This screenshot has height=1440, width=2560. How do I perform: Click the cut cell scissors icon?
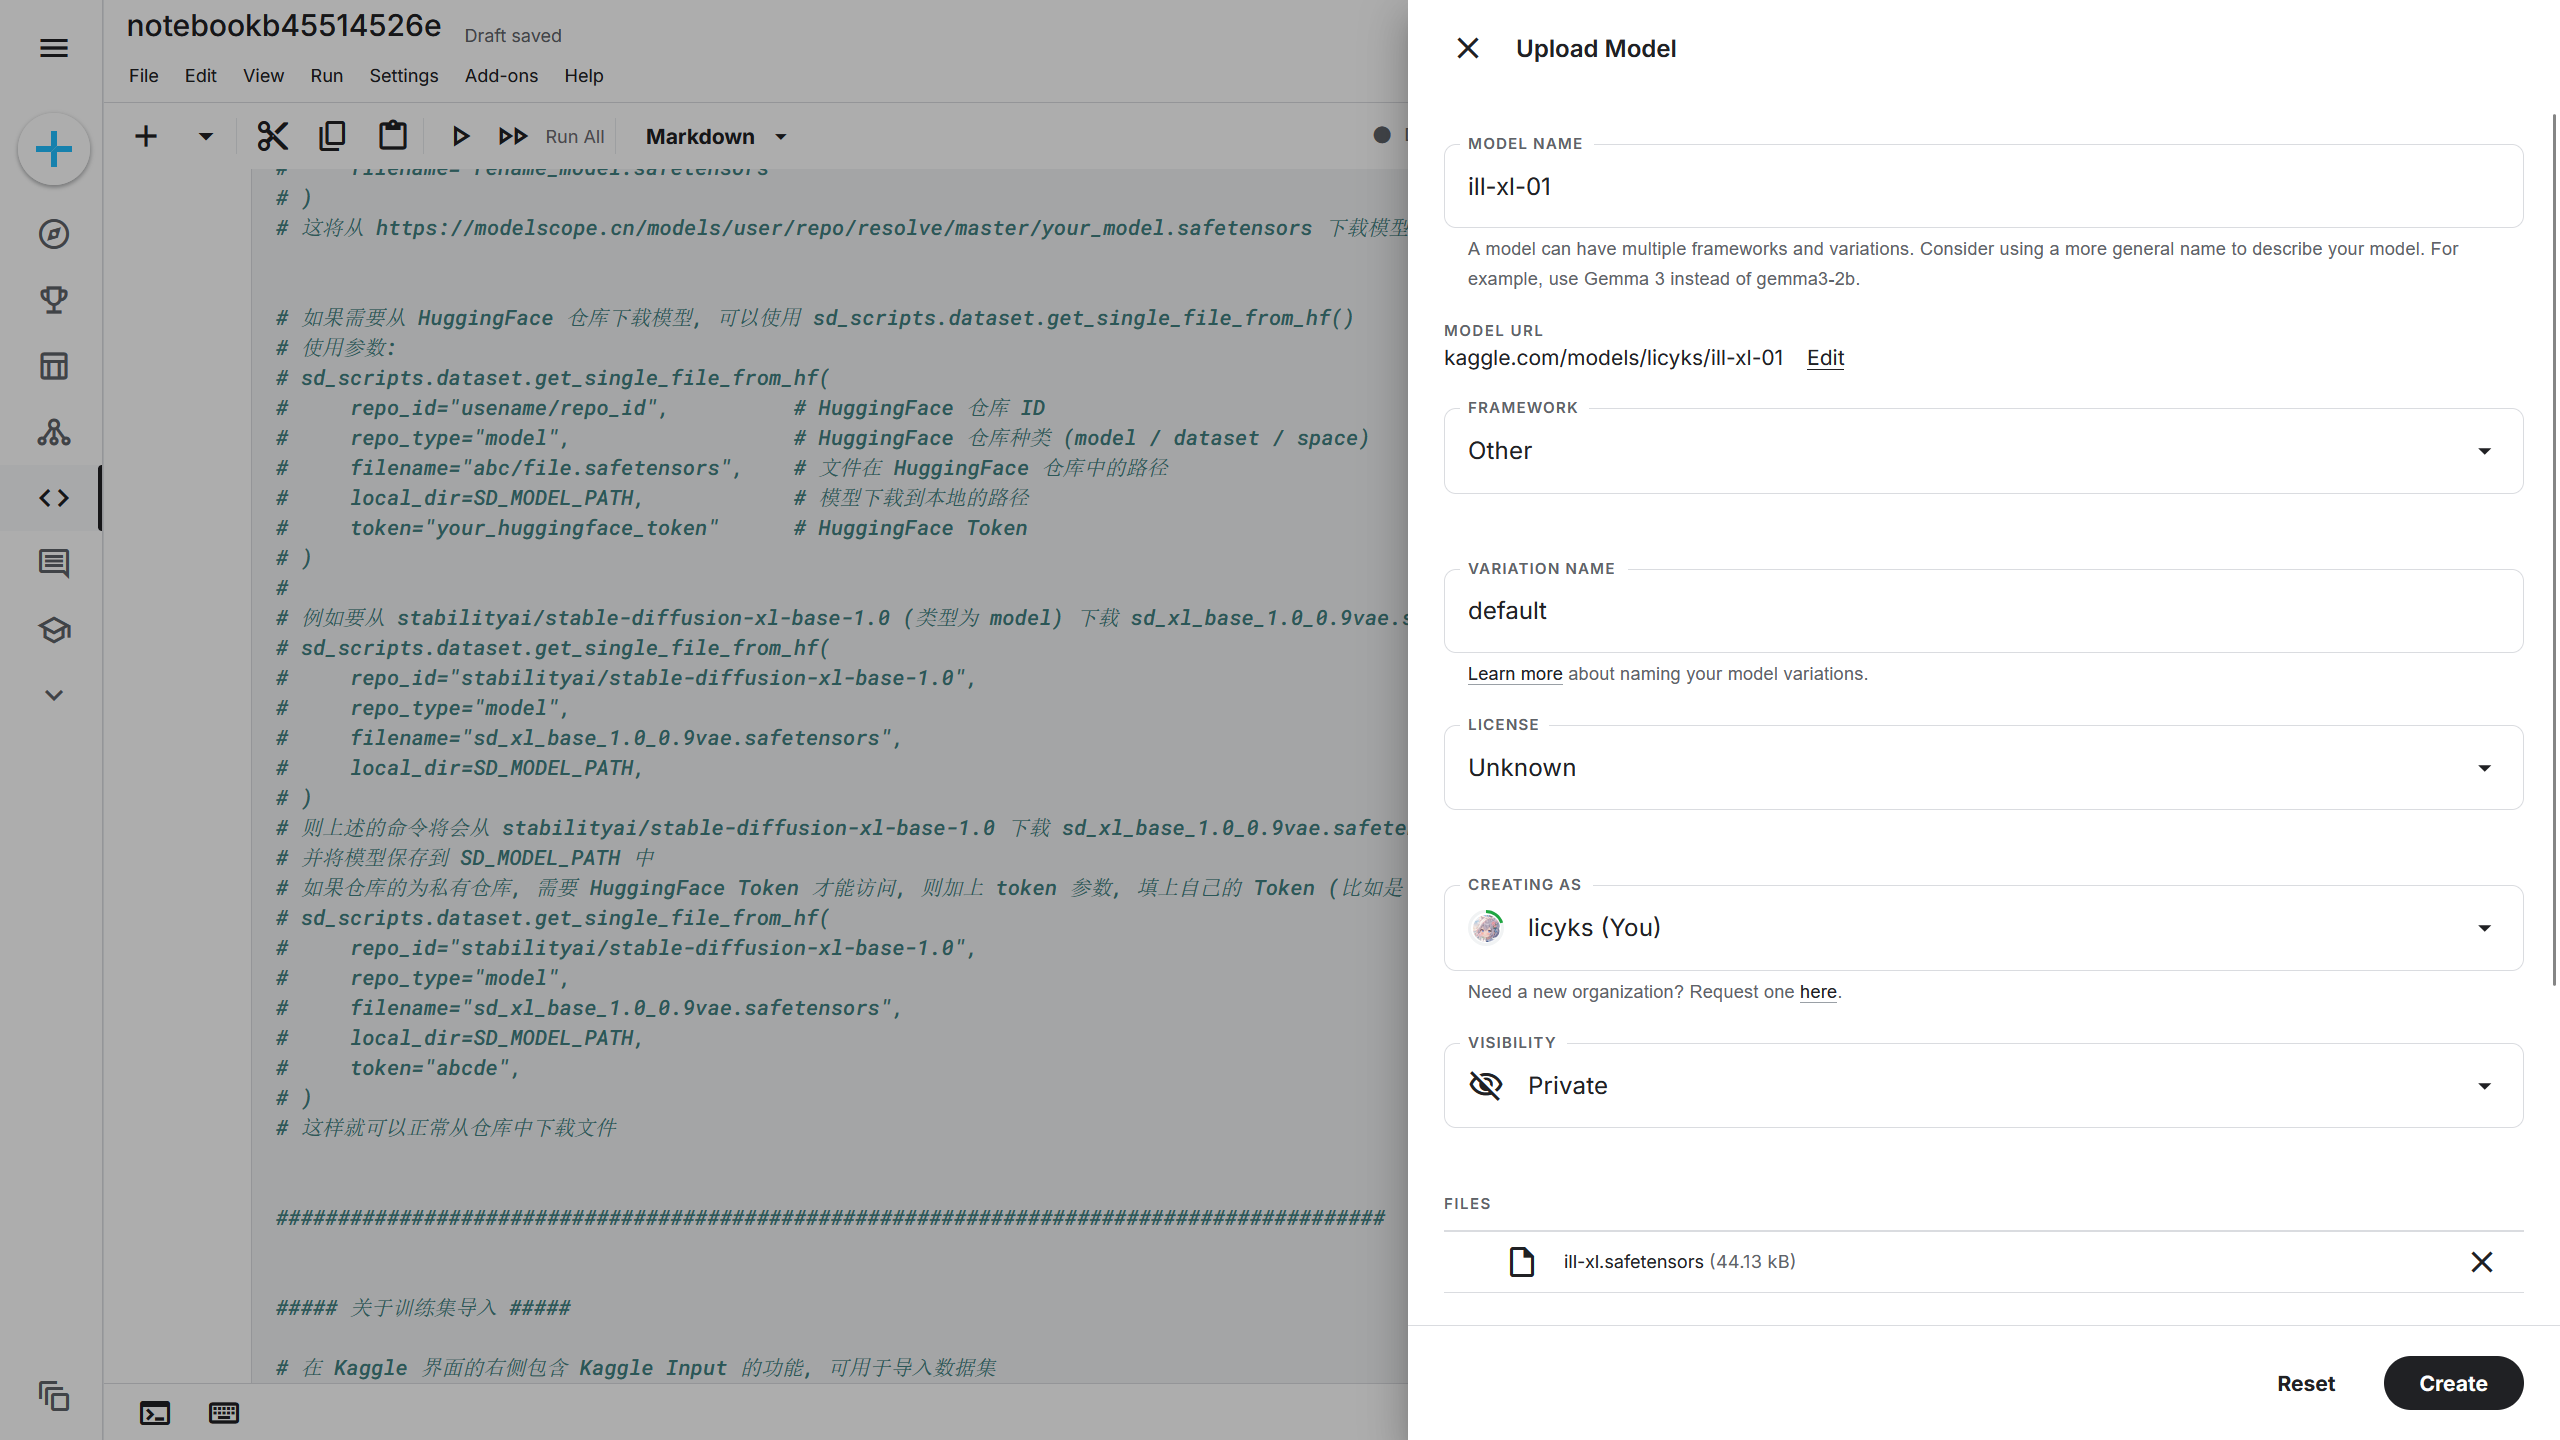click(x=272, y=136)
